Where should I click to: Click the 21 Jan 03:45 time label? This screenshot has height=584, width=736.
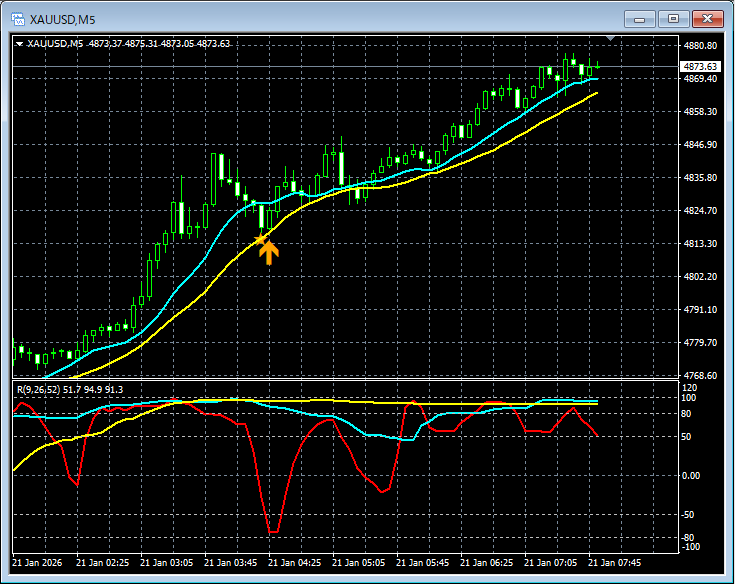pyautogui.click(x=230, y=562)
